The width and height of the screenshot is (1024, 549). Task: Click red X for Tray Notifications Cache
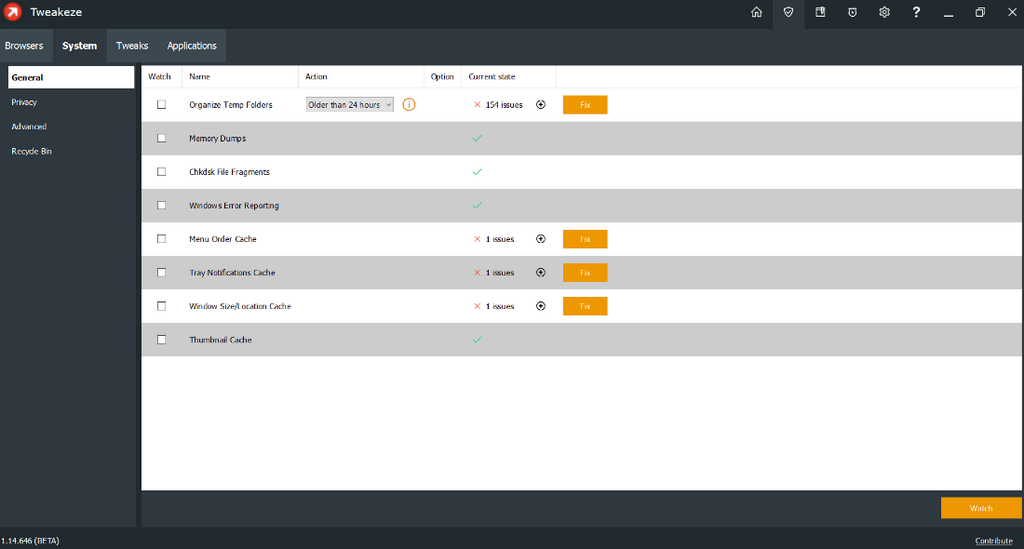(x=477, y=272)
